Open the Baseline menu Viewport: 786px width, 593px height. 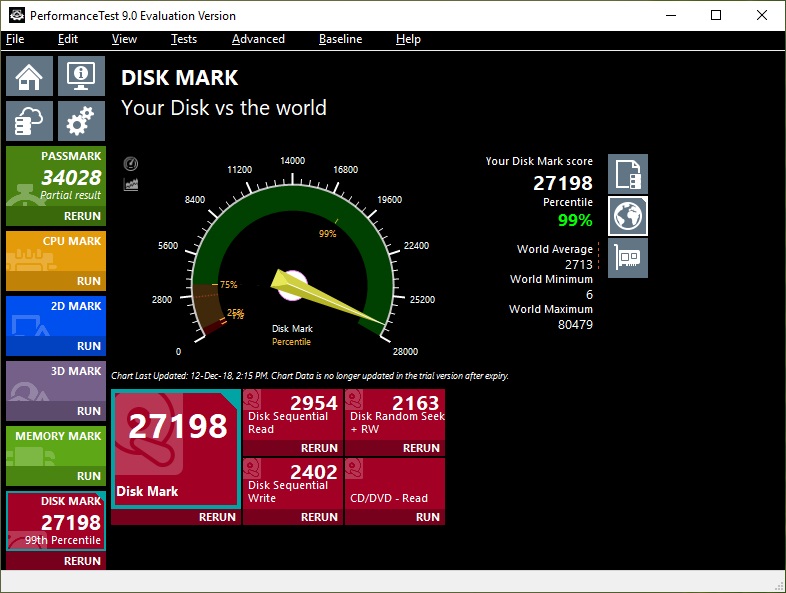click(x=340, y=39)
